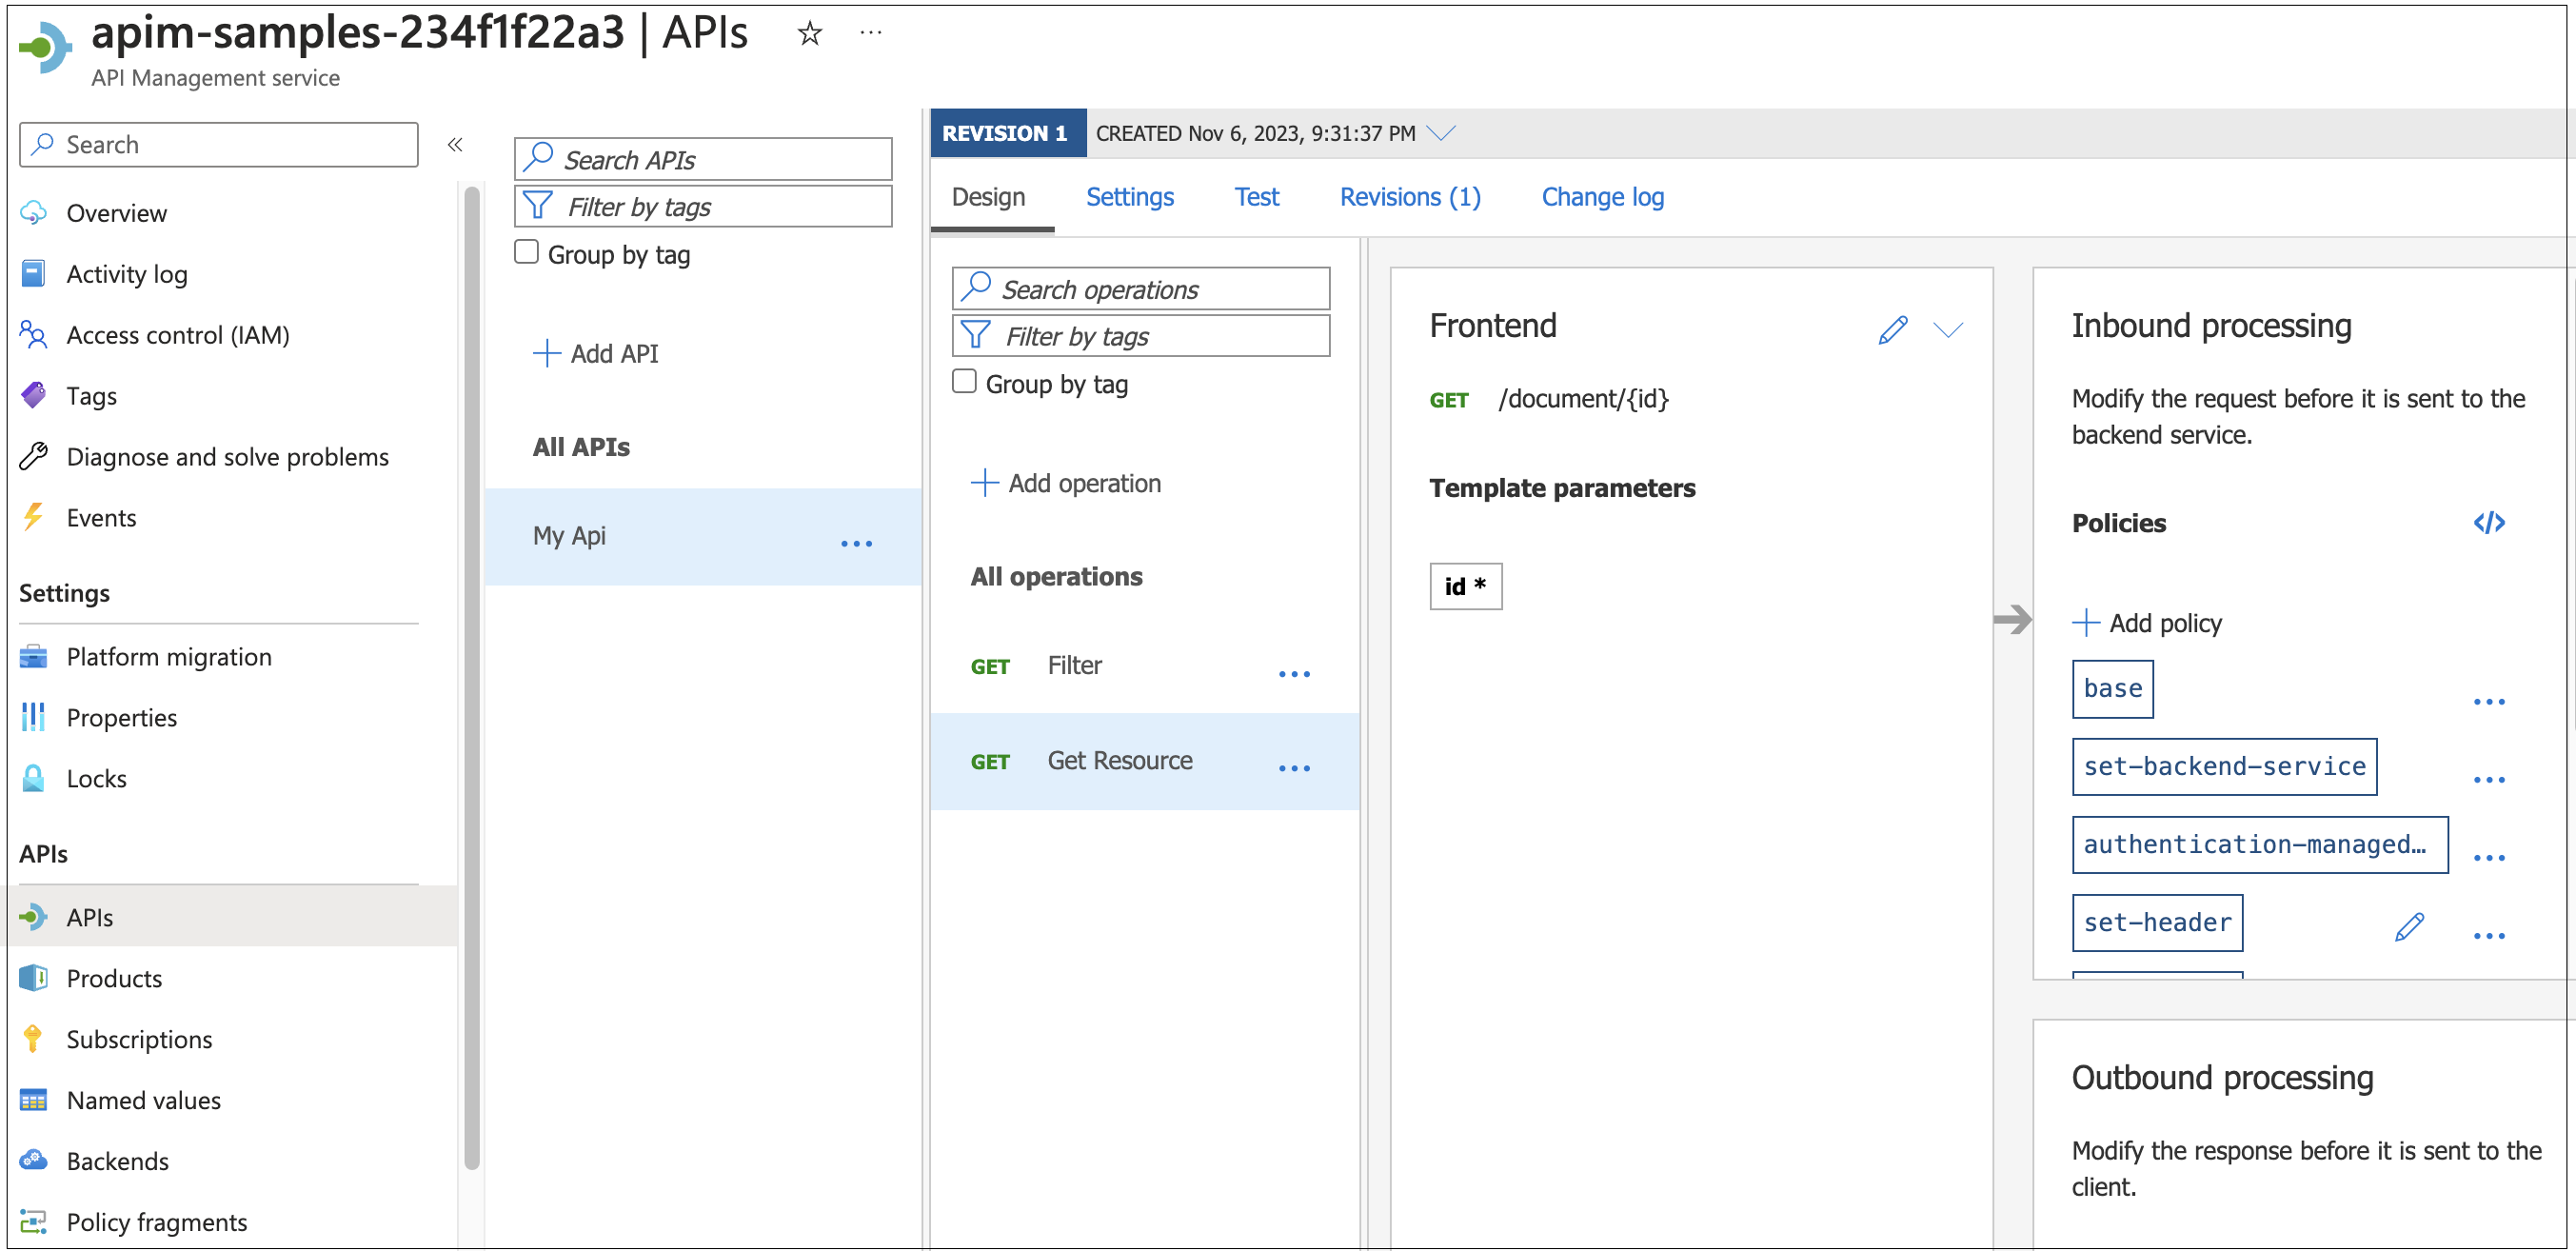Open authentication-managed policy ellipsis menu
The image size is (2576, 1251).
2488,858
